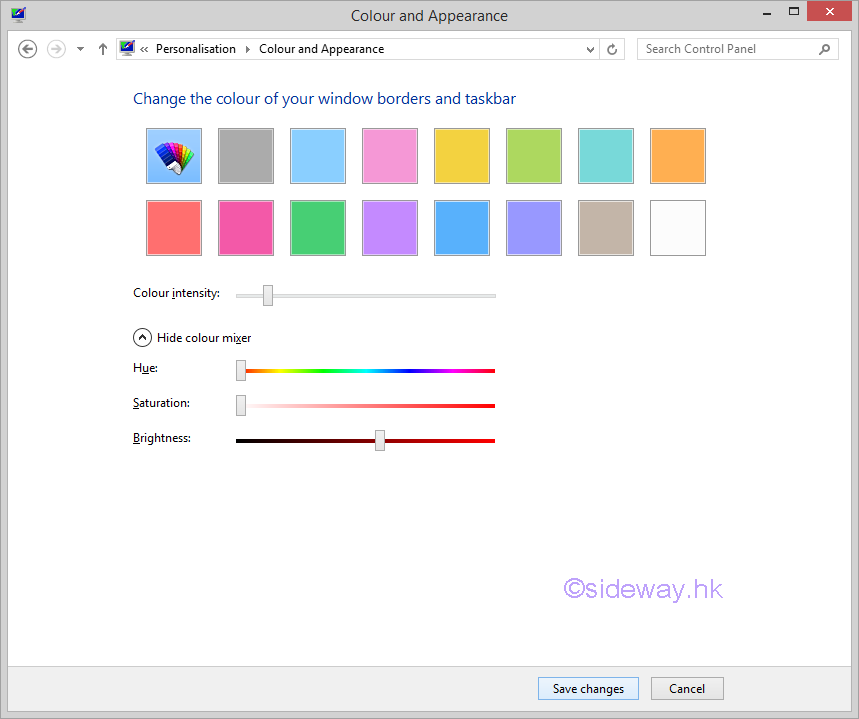The image size is (859, 719).
Task: Click the search magnifier icon
Action: click(825, 49)
